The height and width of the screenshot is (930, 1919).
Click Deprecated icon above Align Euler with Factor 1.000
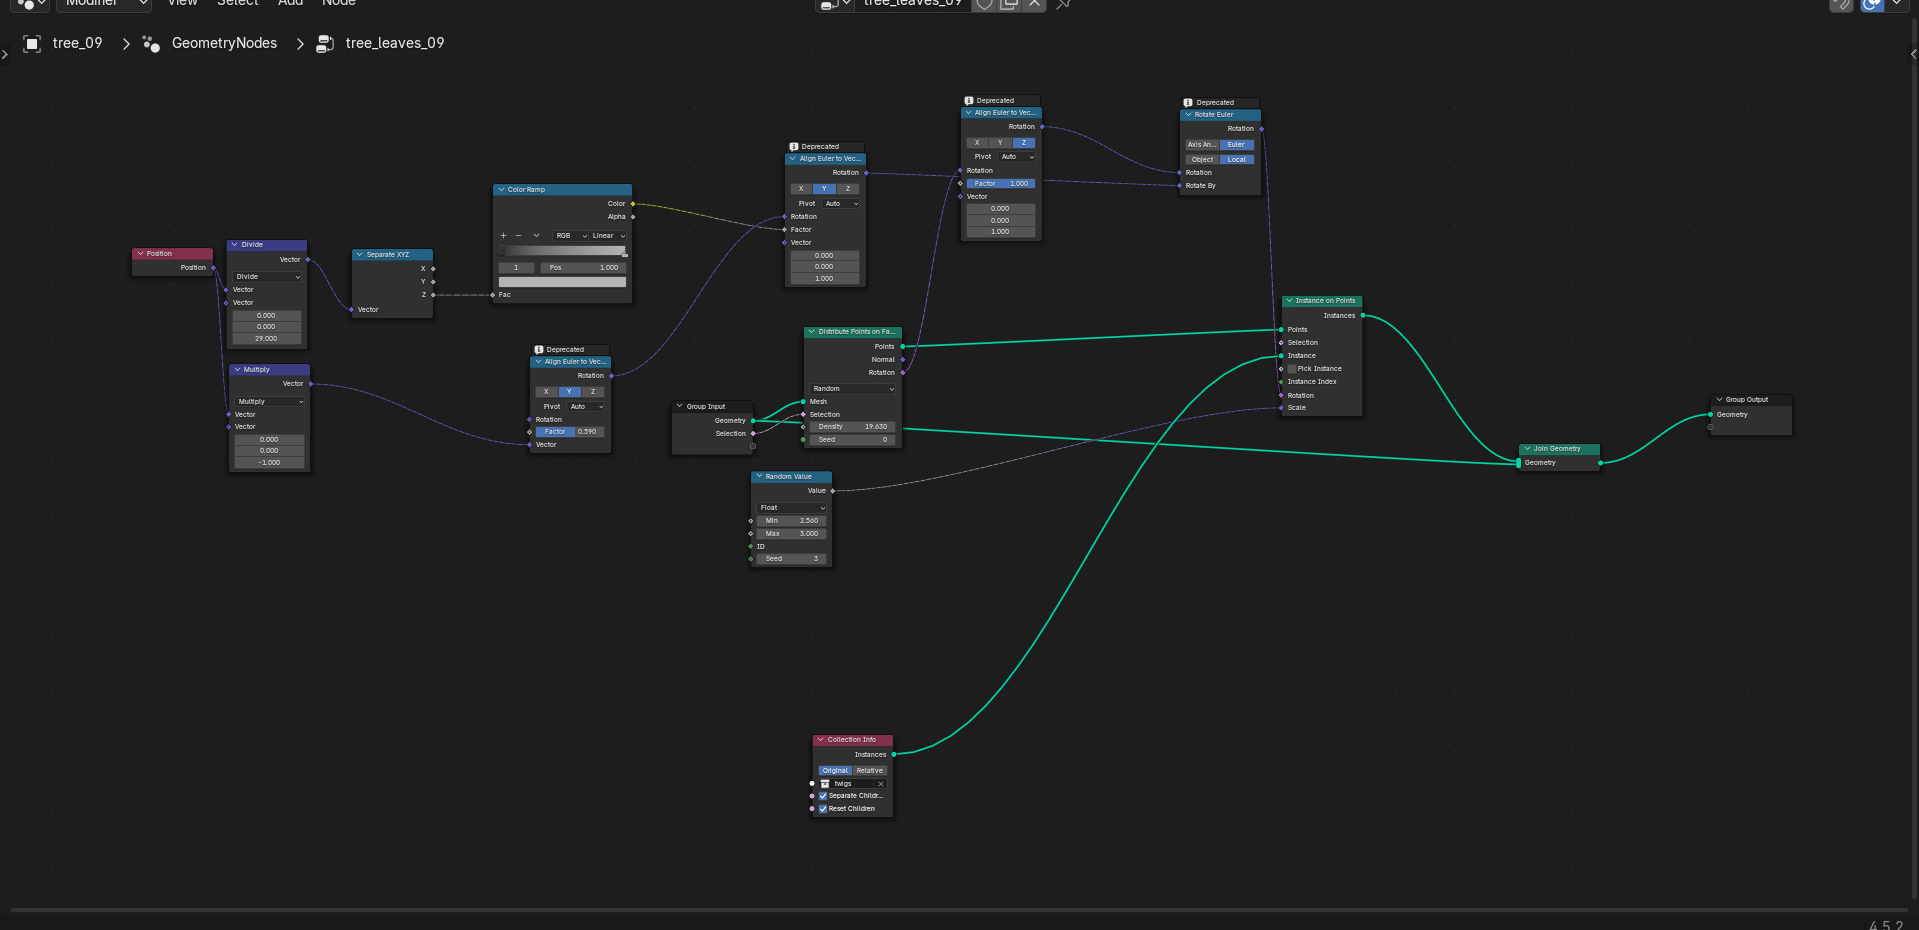pos(968,101)
